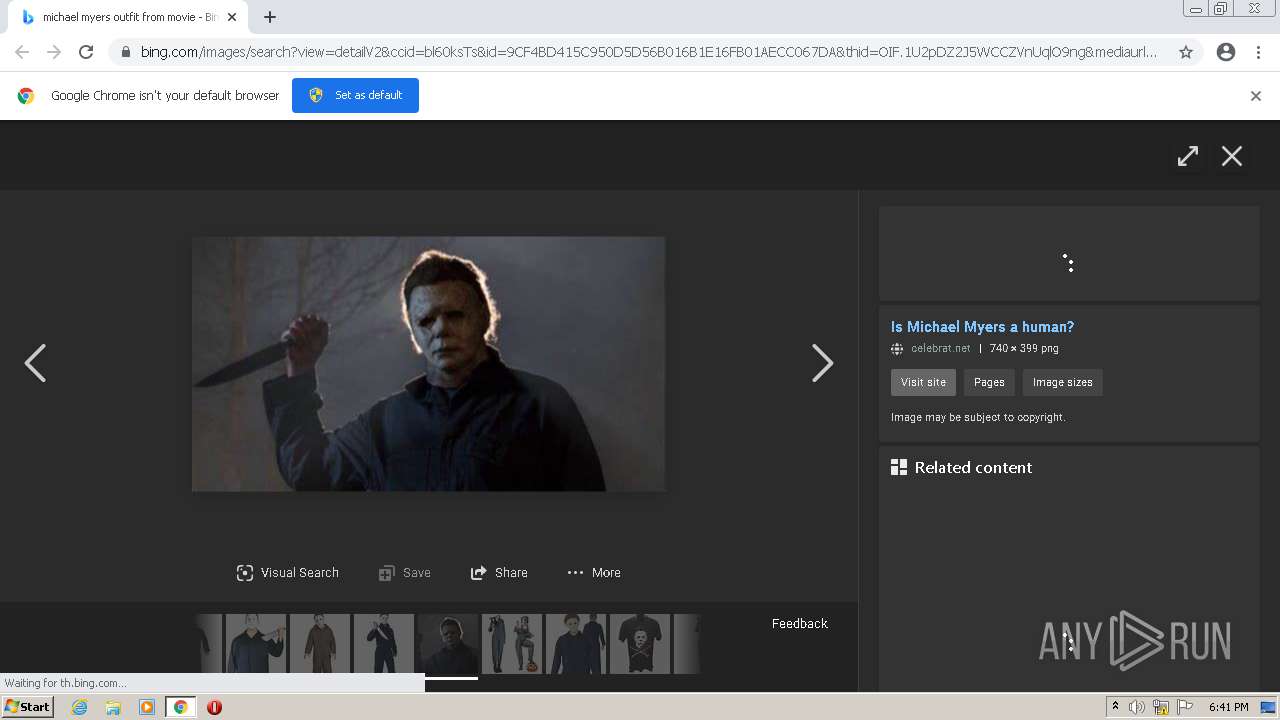Open a new browser tab
1280x720 pixels.
270,17
